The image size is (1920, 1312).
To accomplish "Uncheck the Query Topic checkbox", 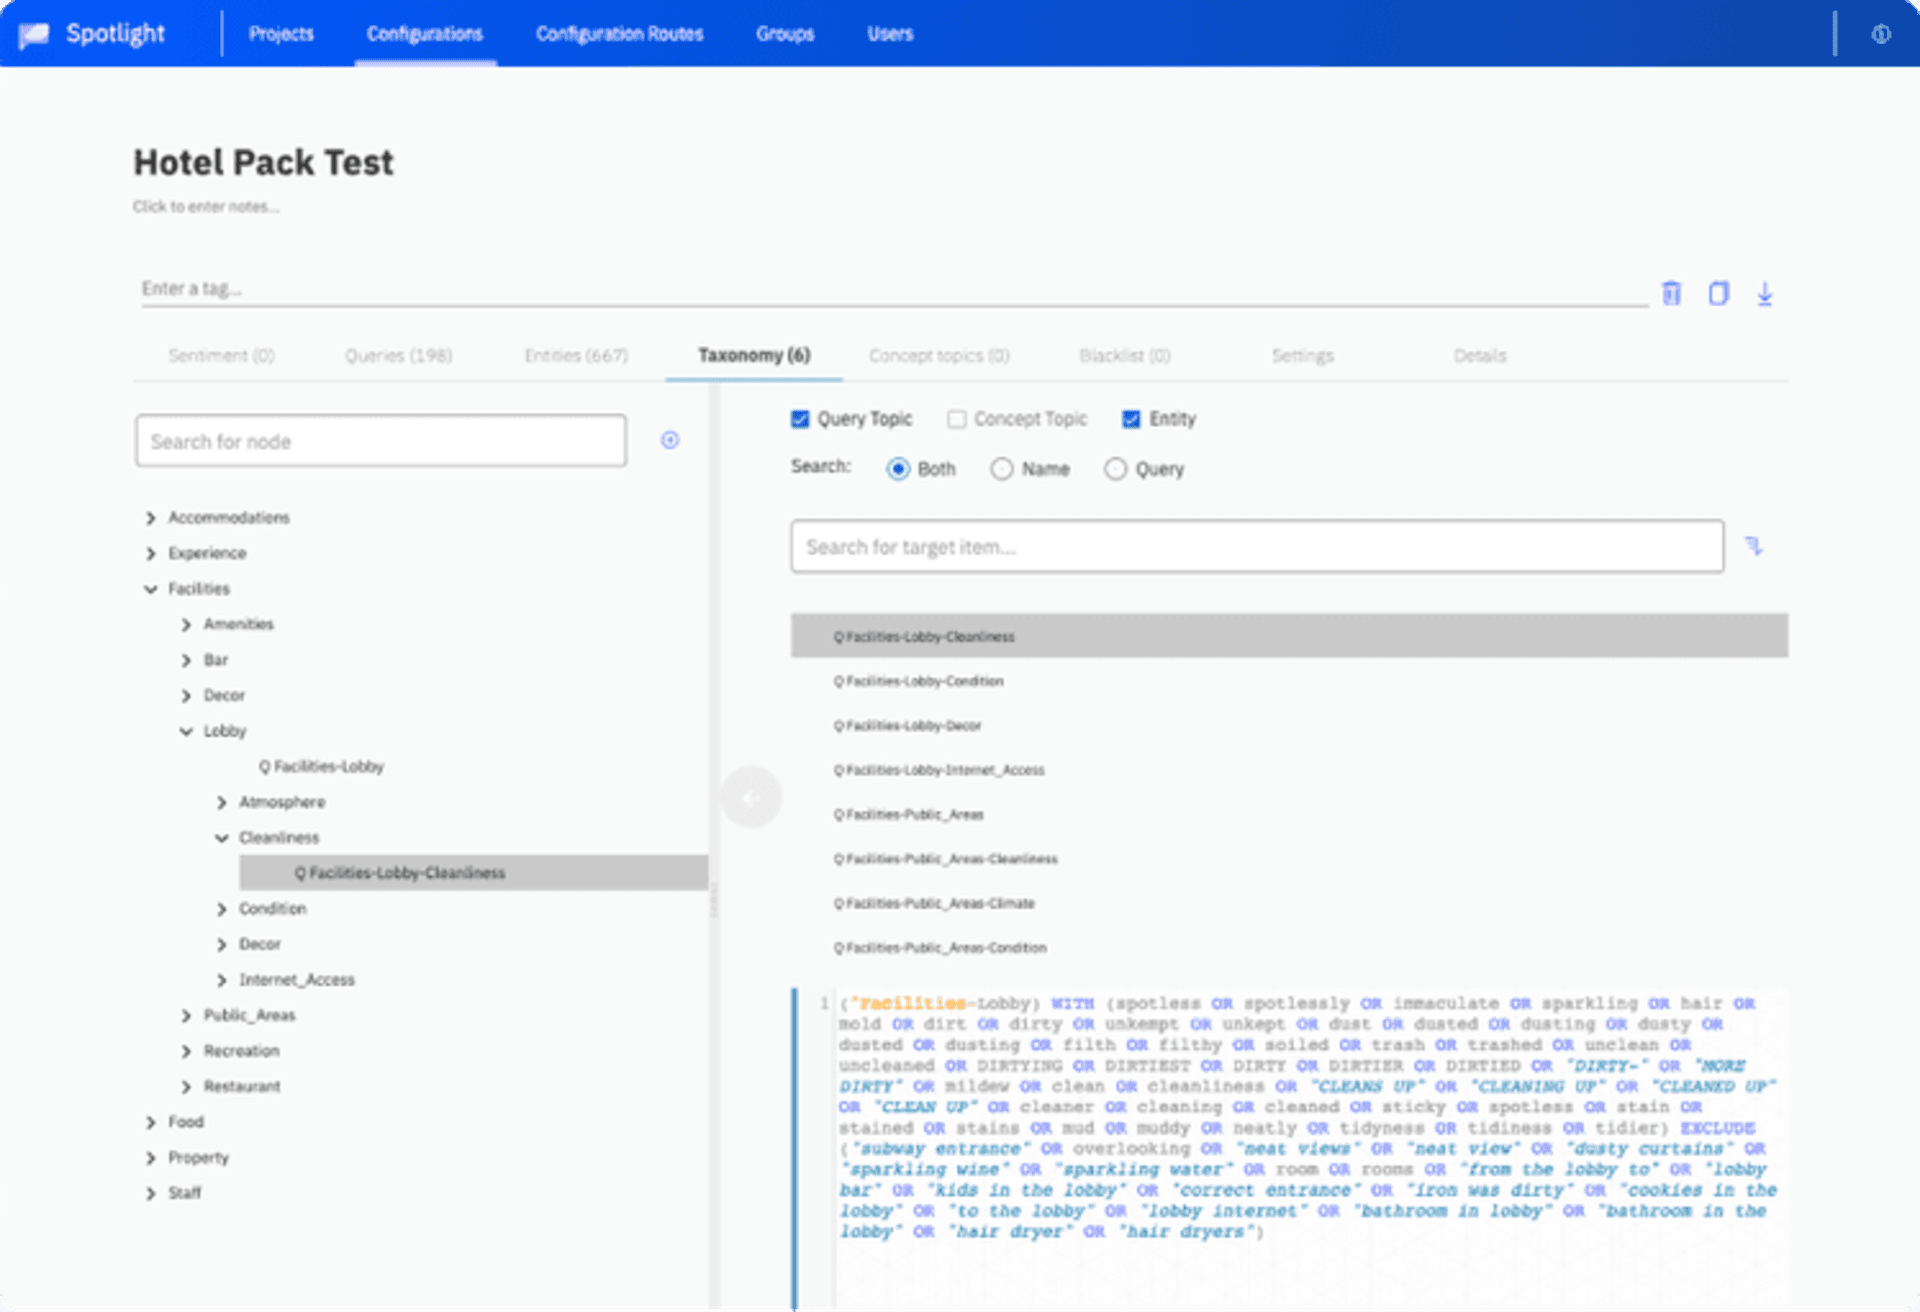I will click(799, 419).
